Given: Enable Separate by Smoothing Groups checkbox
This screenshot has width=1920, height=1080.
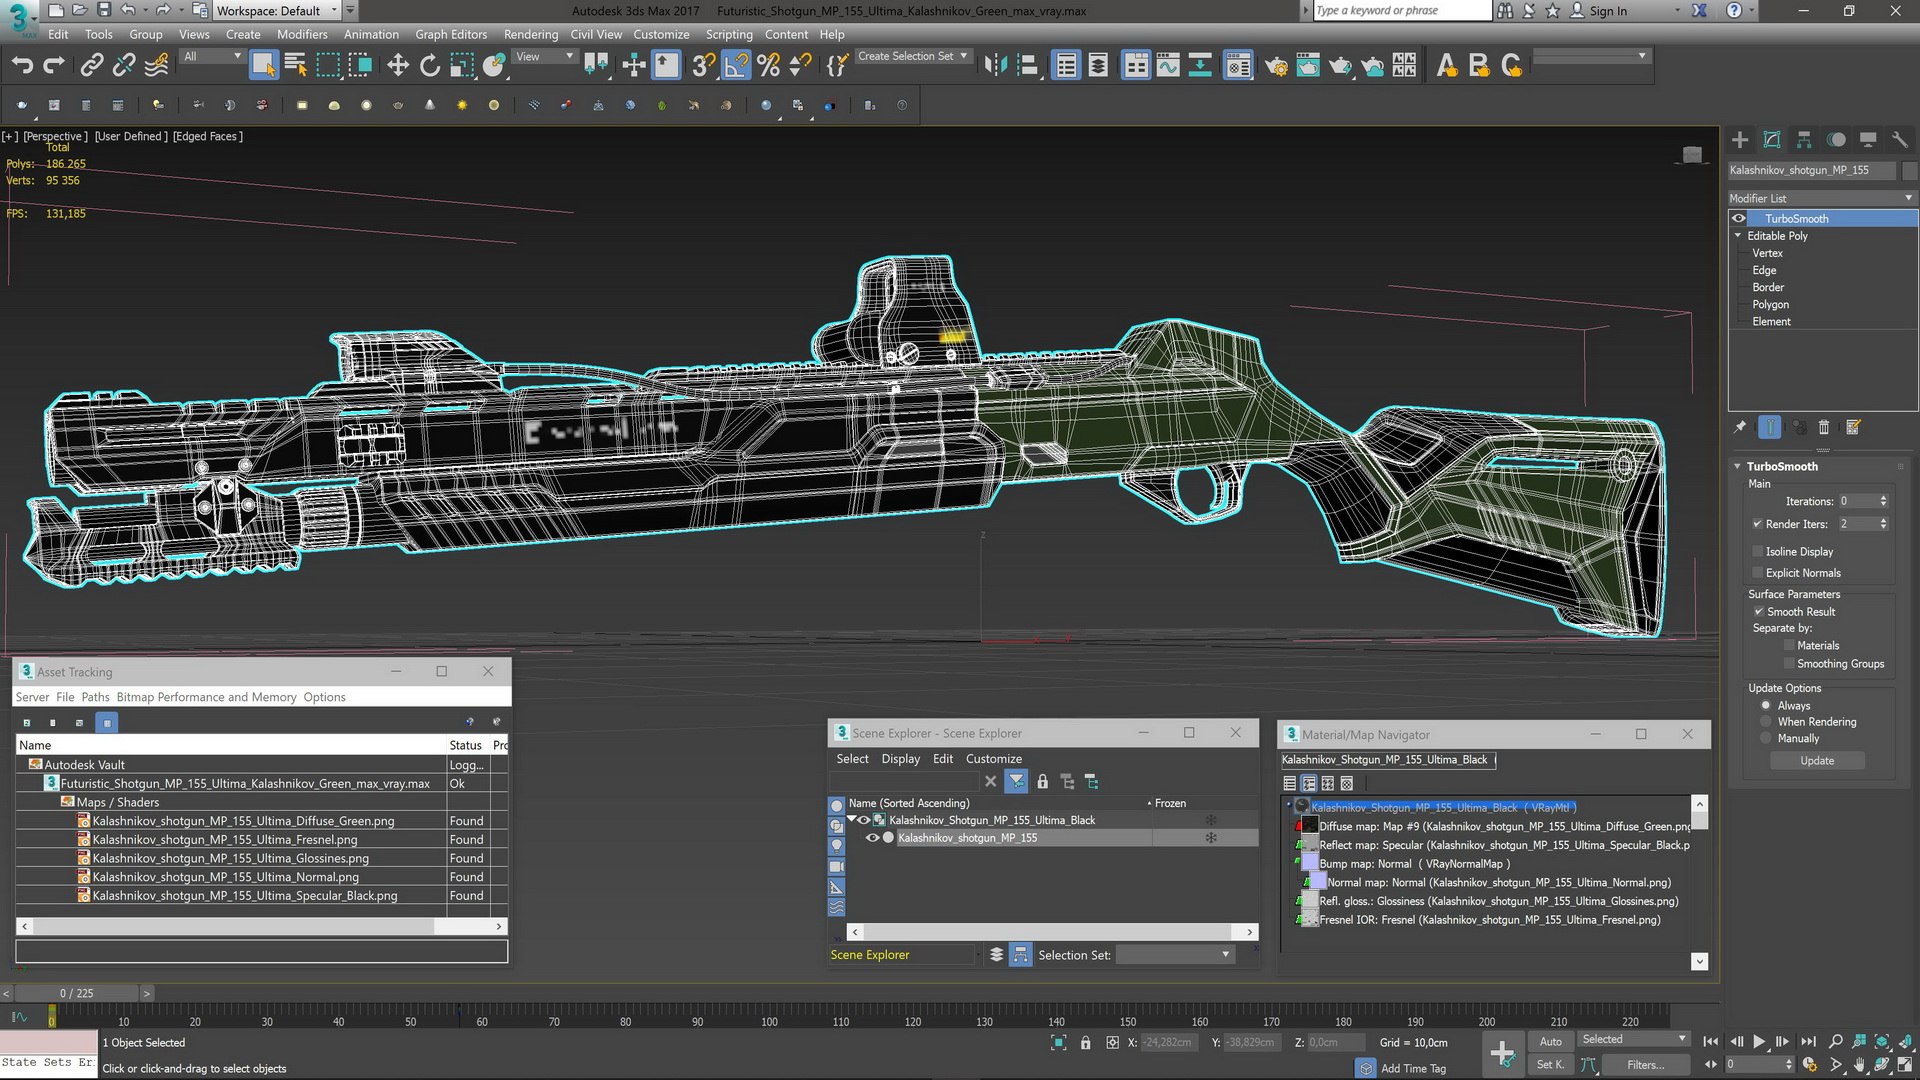Looking at the screenshot, I should [x=1789, y=664].
